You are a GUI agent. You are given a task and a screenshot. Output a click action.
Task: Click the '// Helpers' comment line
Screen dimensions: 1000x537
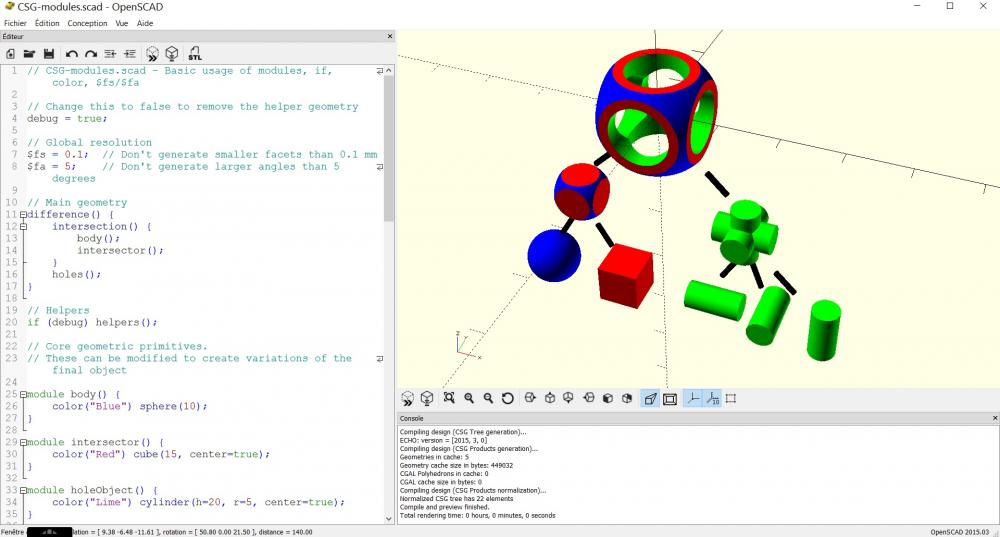(x=58, y=311)
